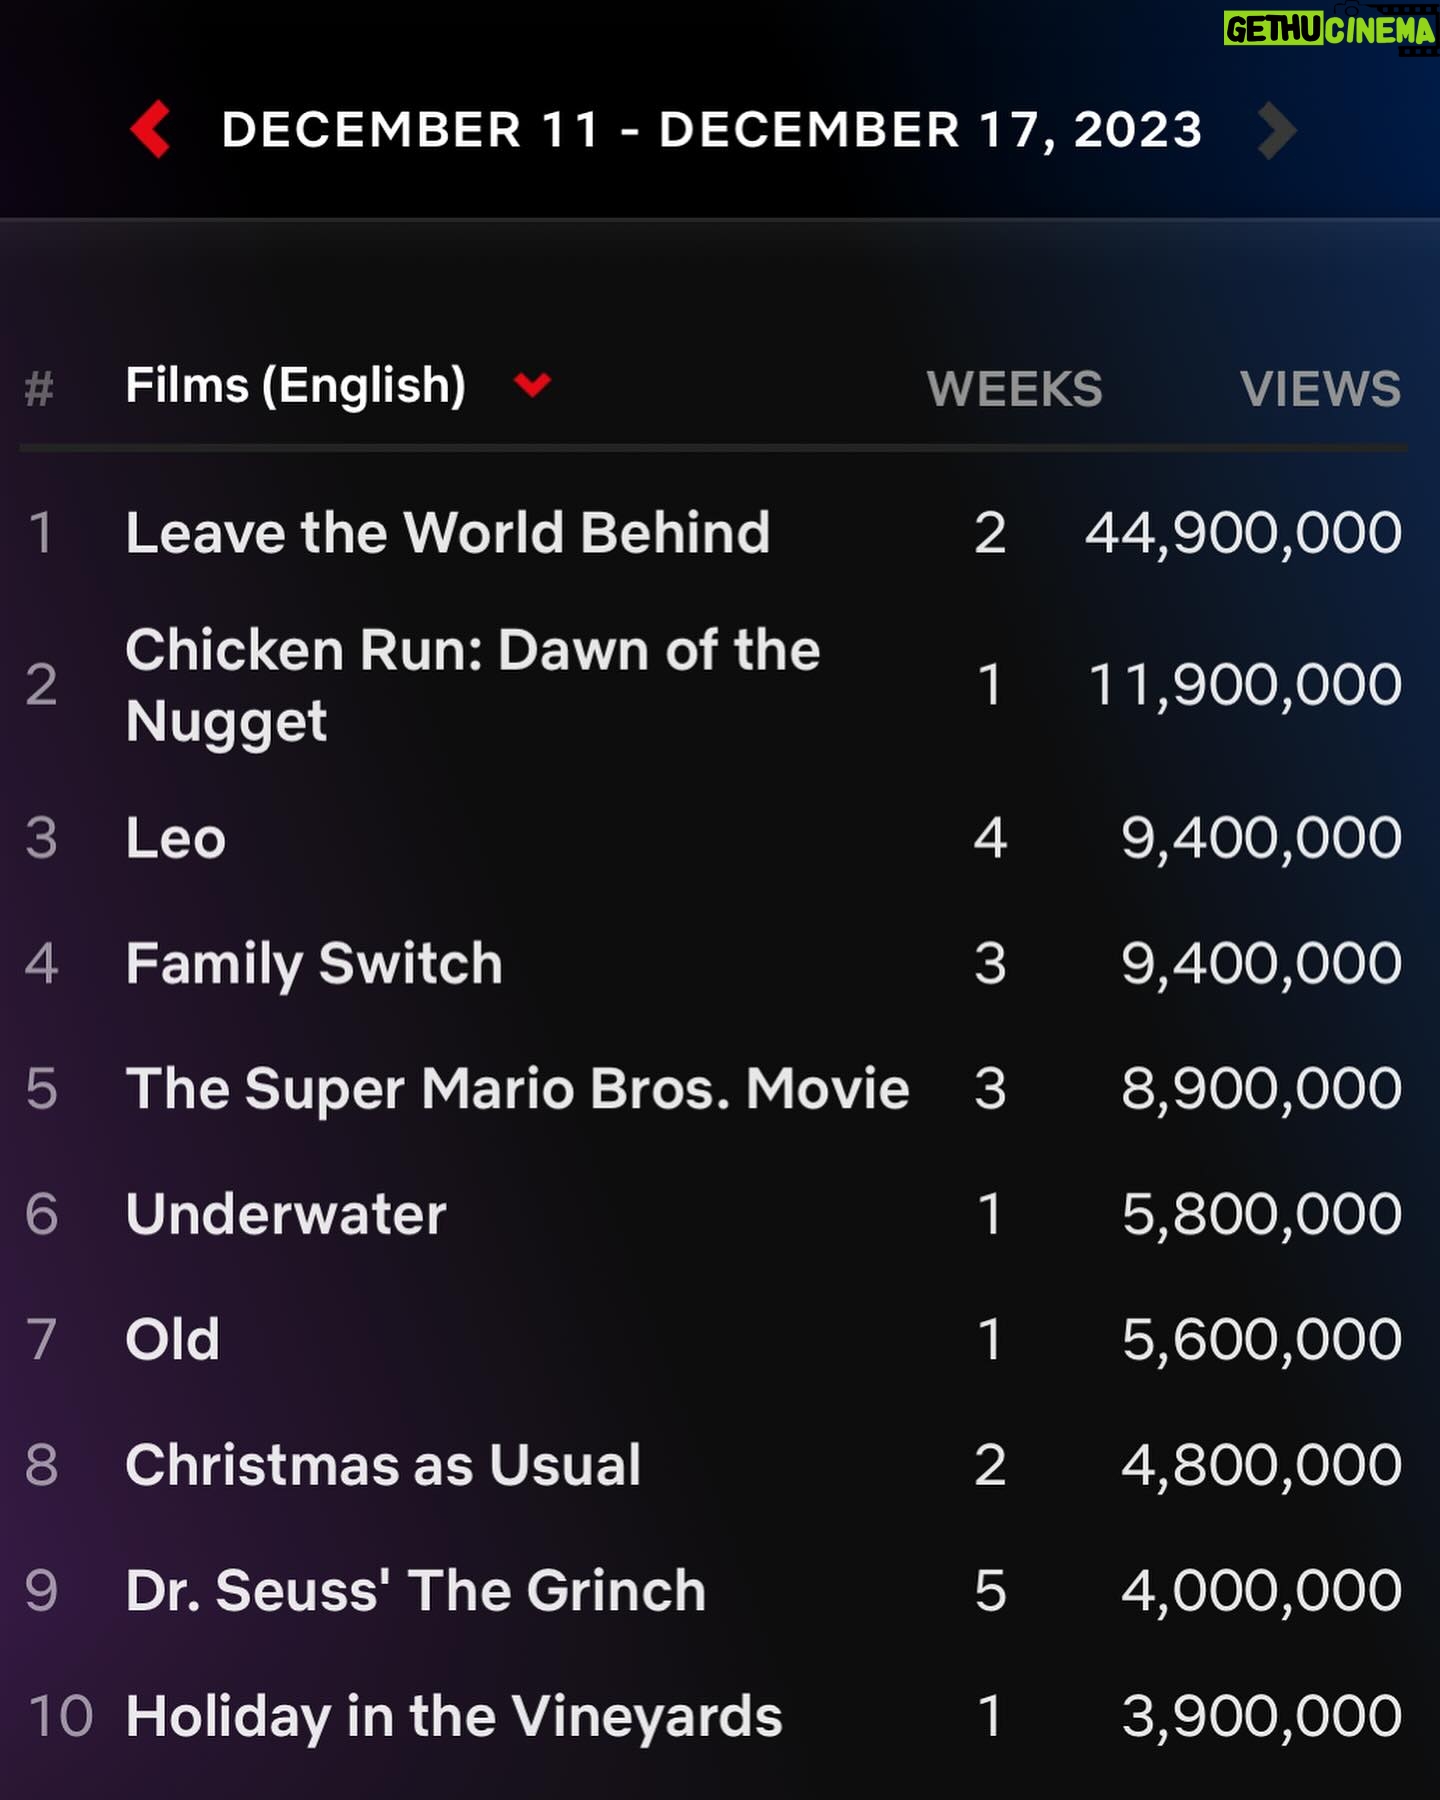The width and height of the screenshot is (1440, 1800).
Task: Sort by the WEEKS column header
Action: (x=1014, y=389)
